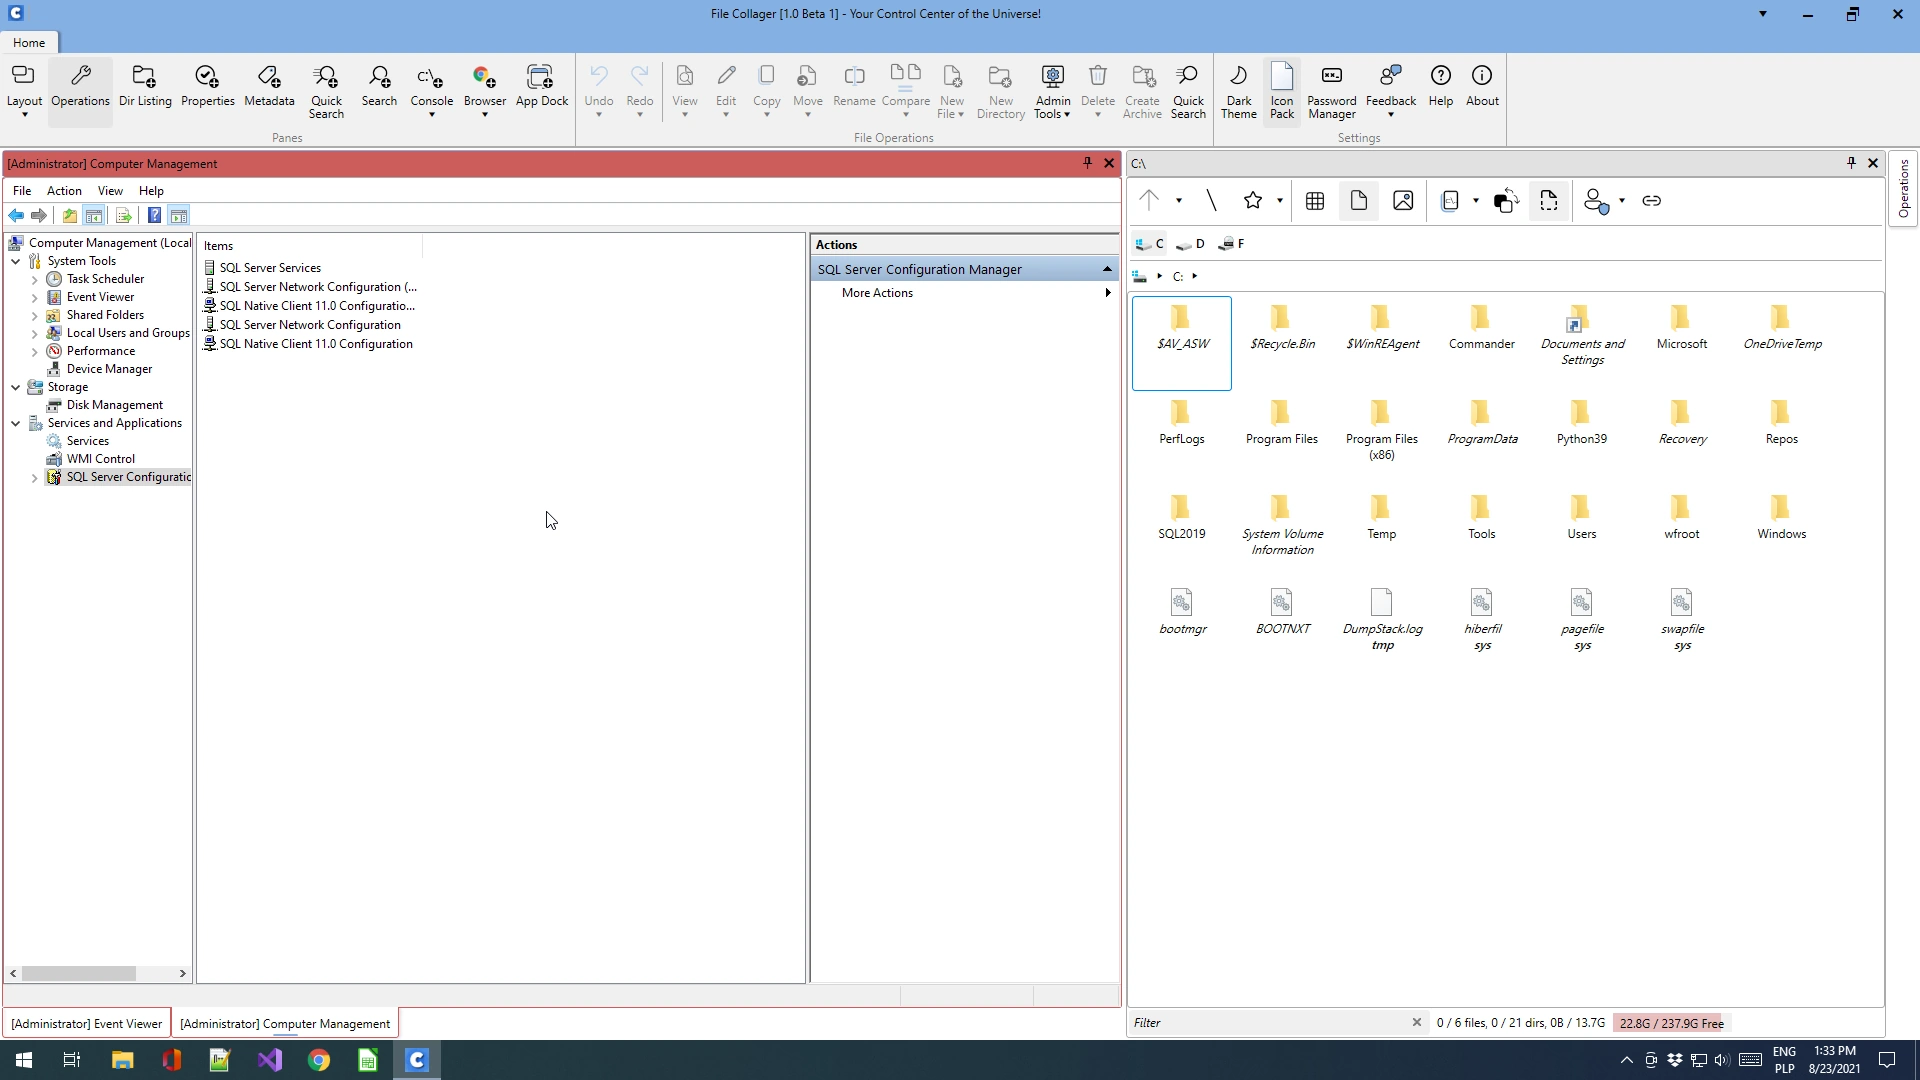Toggle the Operations pane button
This screenshot has height=1080, width=1920.
pos(80,90)
